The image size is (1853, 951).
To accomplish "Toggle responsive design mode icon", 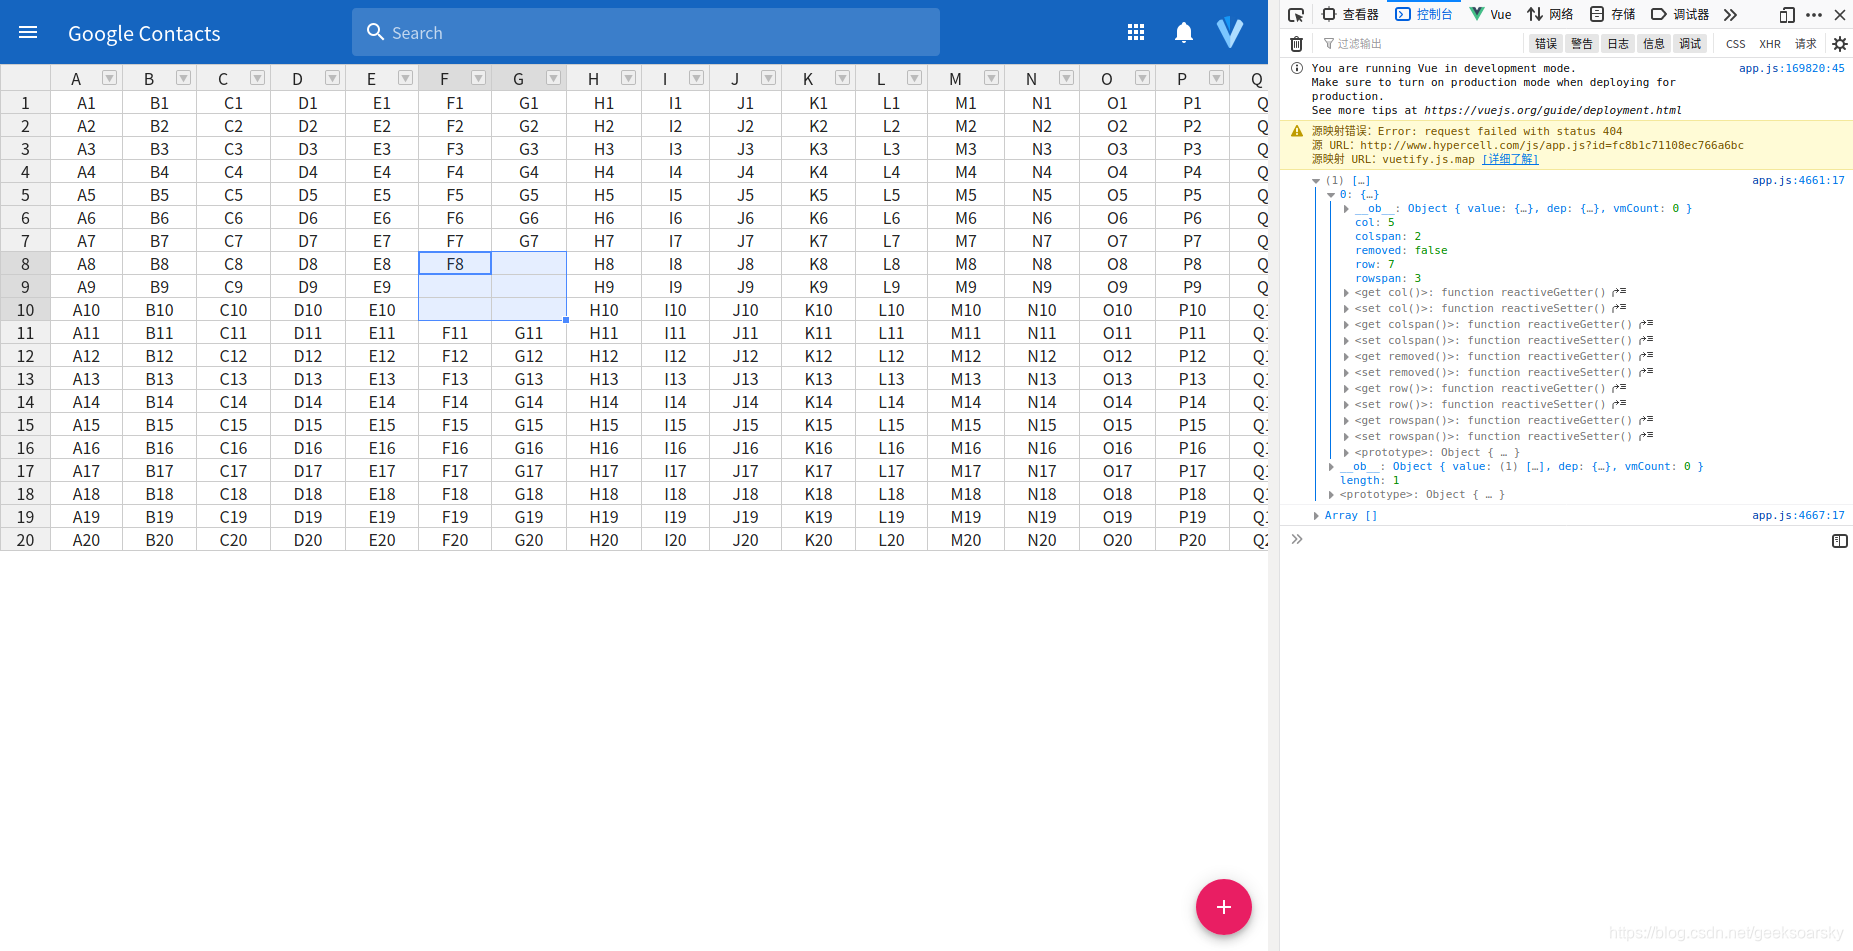I will [x=1787, y=14].
